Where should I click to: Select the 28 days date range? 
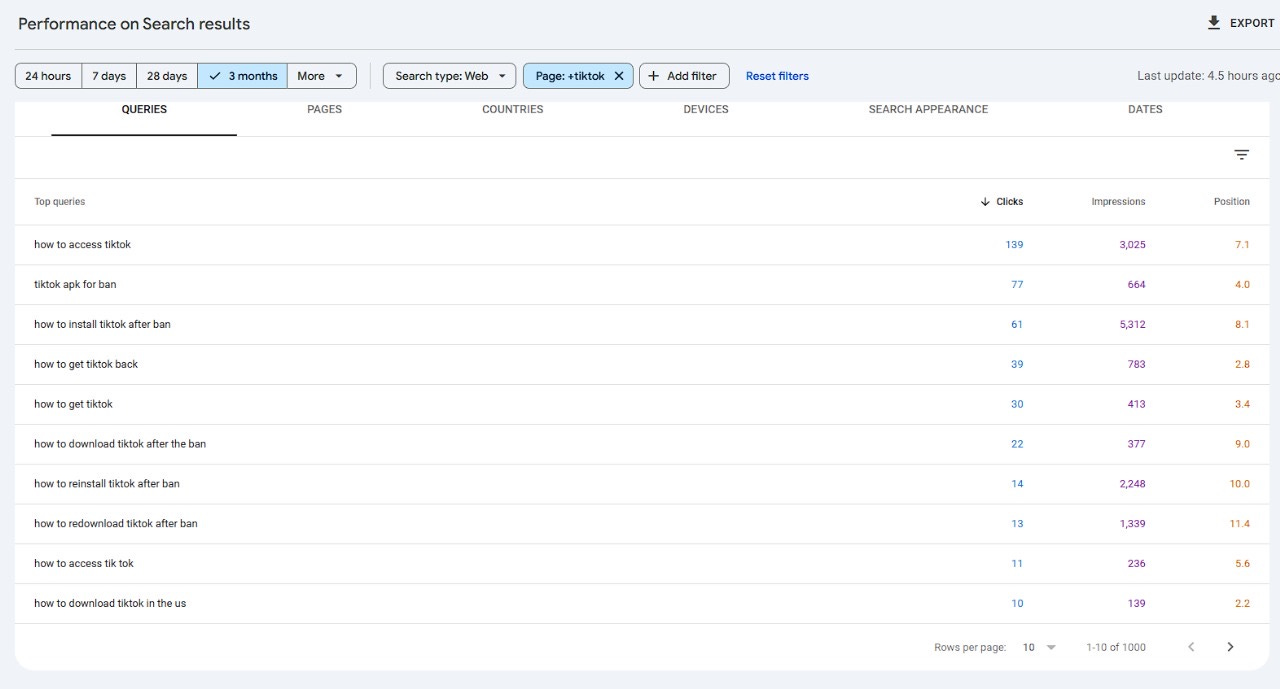click(167, 76)
